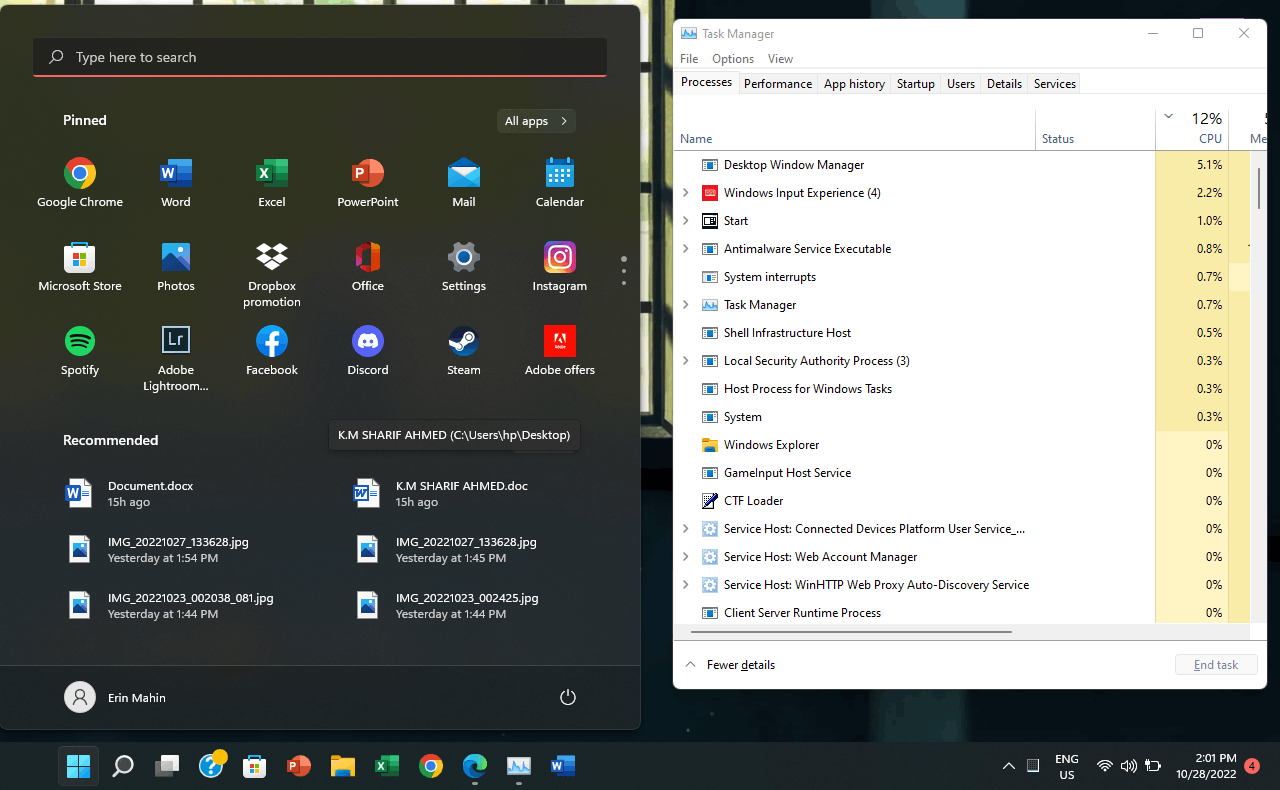
Task: Launch PowerPoint from pinned apps
Action: [368, 182]
